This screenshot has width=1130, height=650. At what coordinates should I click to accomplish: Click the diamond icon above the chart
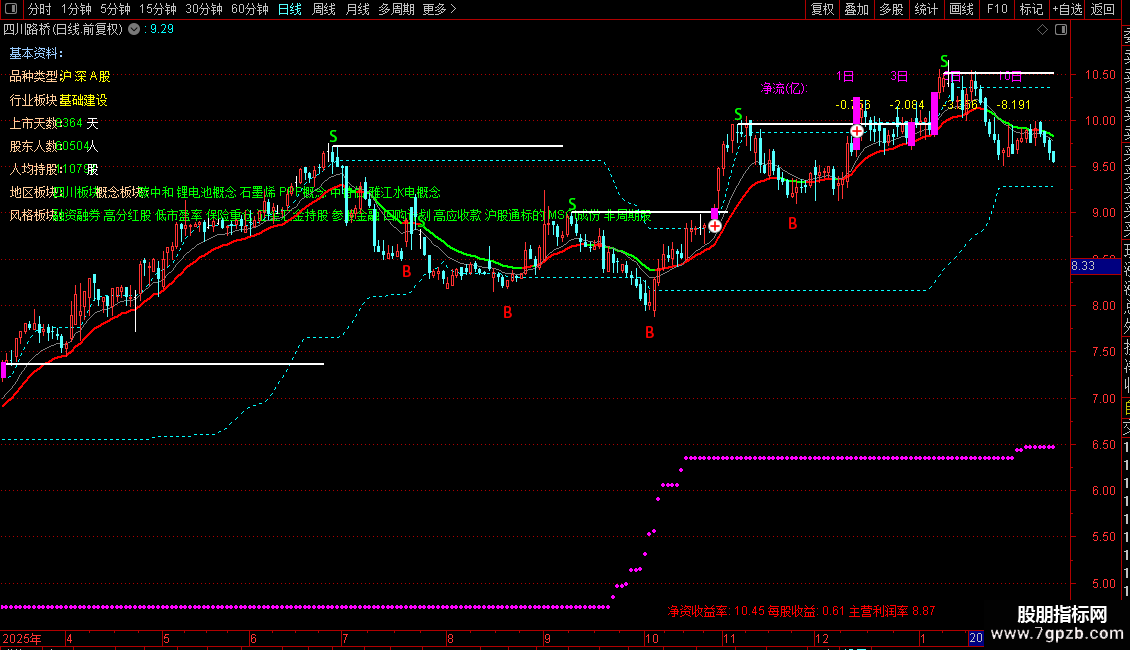coord(1042,30)
